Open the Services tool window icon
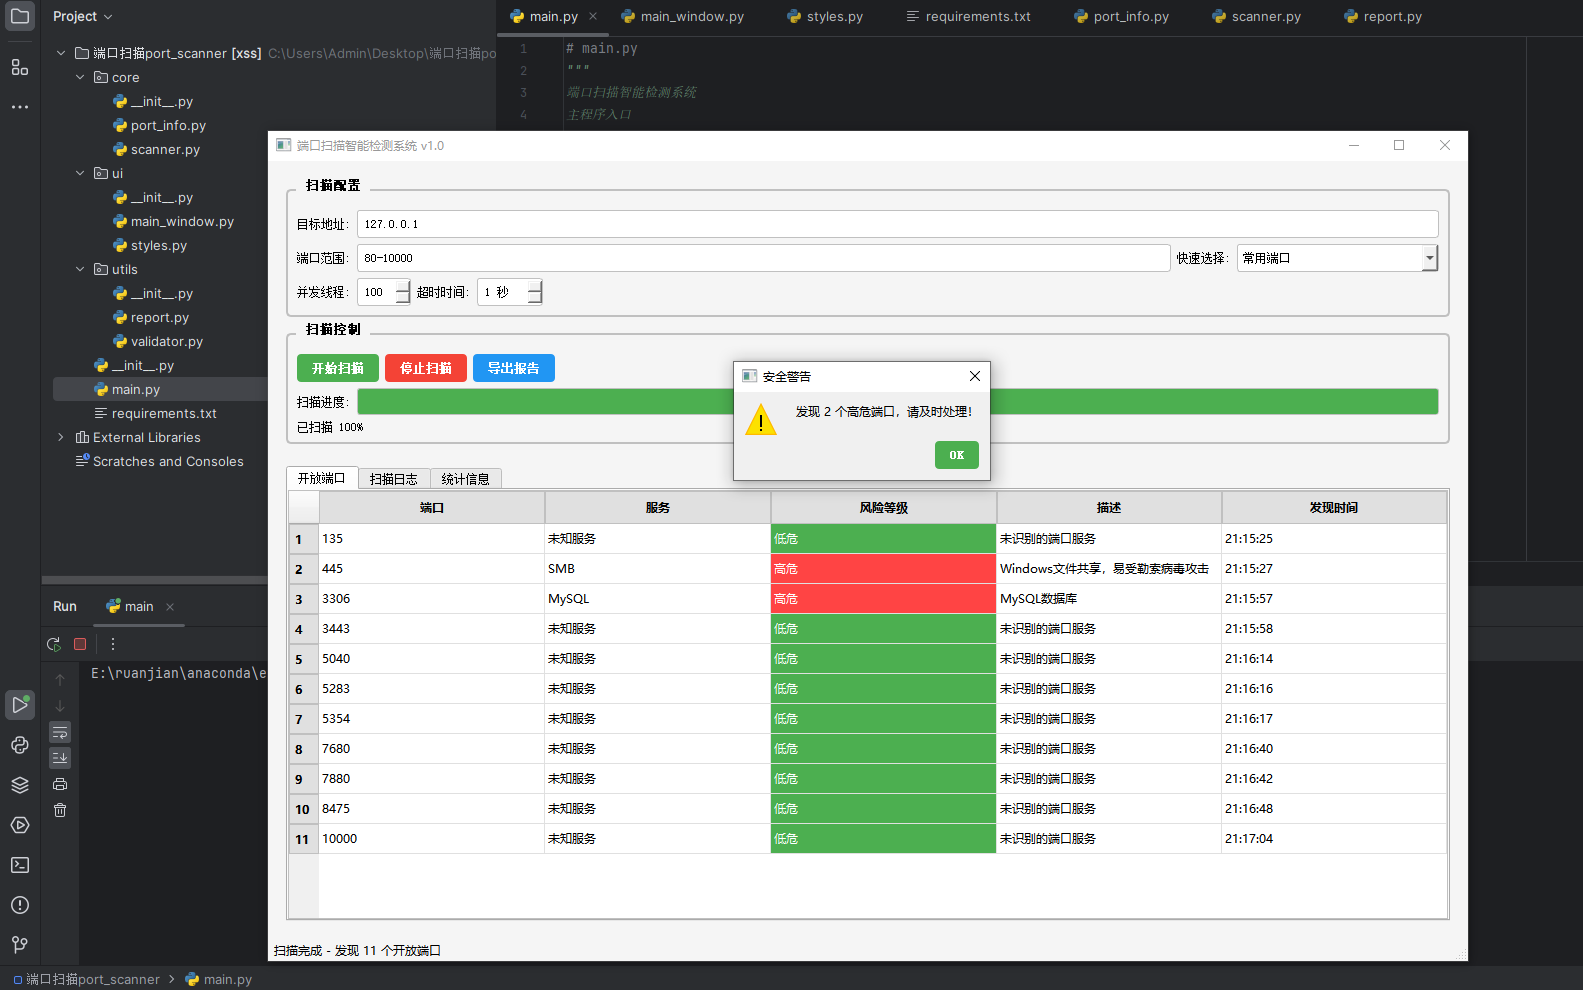Screen dimensions: 1583x990 [x=20, y=825]
